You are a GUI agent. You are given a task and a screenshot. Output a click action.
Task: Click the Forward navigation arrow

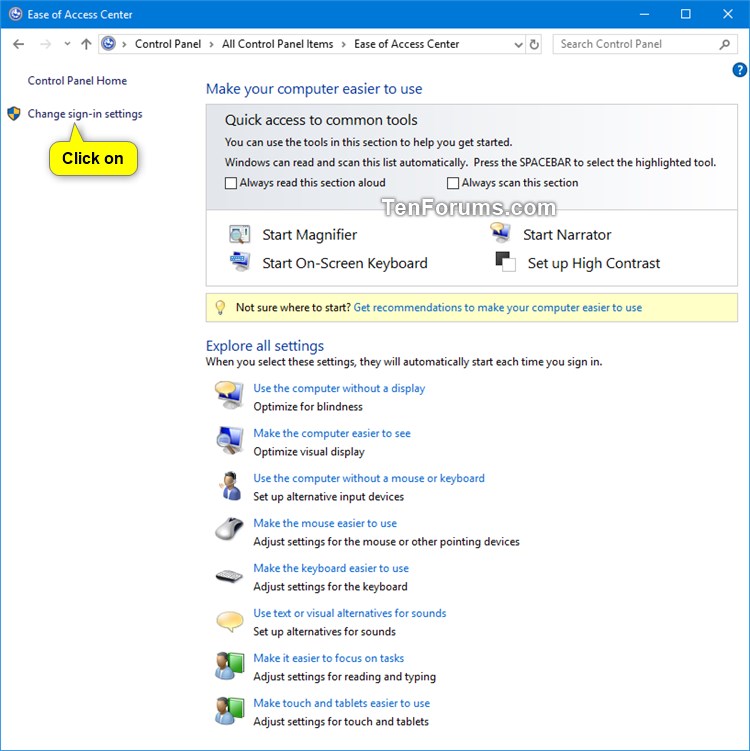(45, 44)
